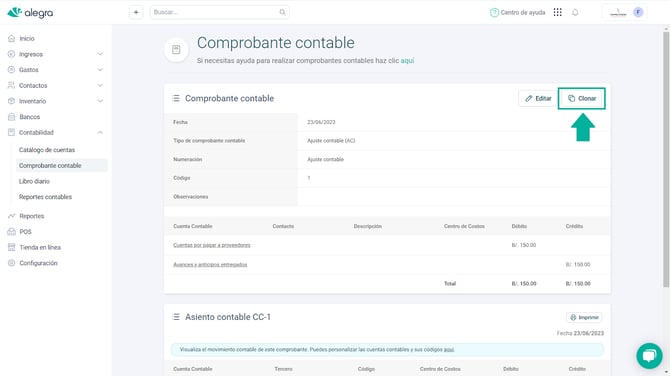Click the Imprimir button

tap(584, 317)
